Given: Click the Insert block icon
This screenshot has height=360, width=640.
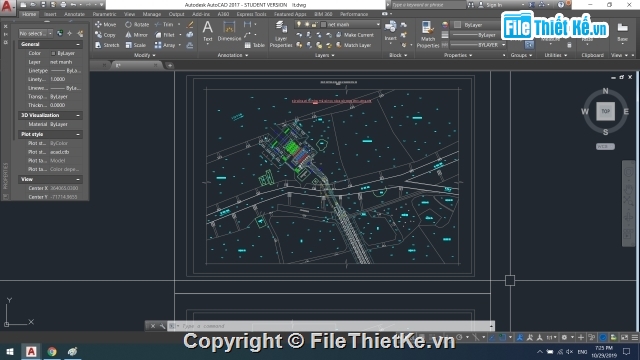Looking at the screenshot, I should tap(391, 31).
